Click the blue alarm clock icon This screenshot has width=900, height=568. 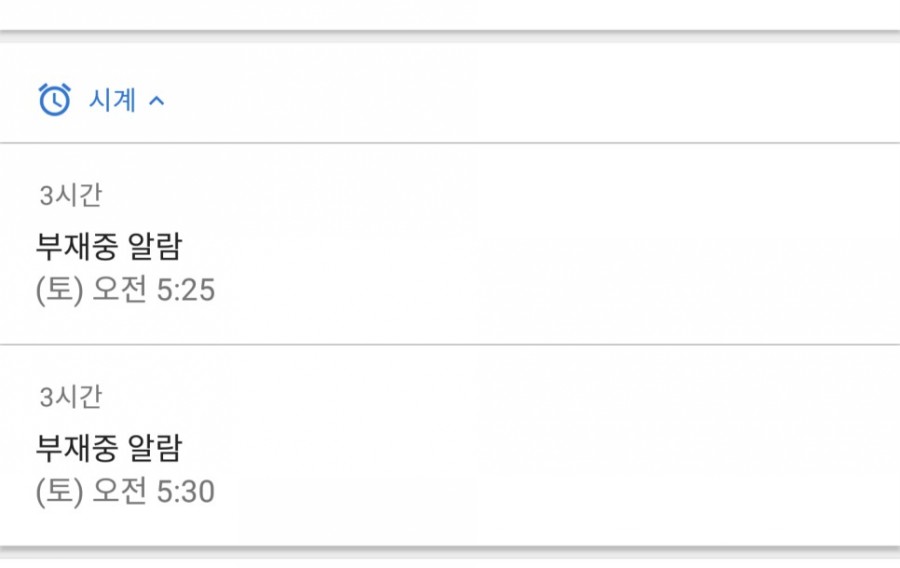click(x=55, y=99)
